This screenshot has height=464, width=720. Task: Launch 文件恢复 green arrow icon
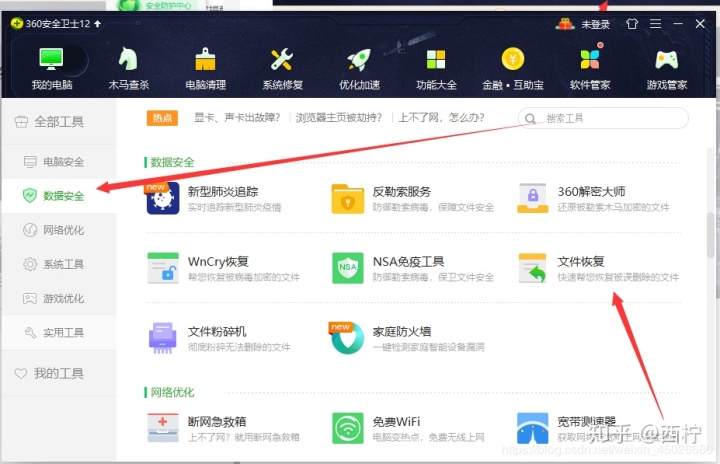point(533,268)
